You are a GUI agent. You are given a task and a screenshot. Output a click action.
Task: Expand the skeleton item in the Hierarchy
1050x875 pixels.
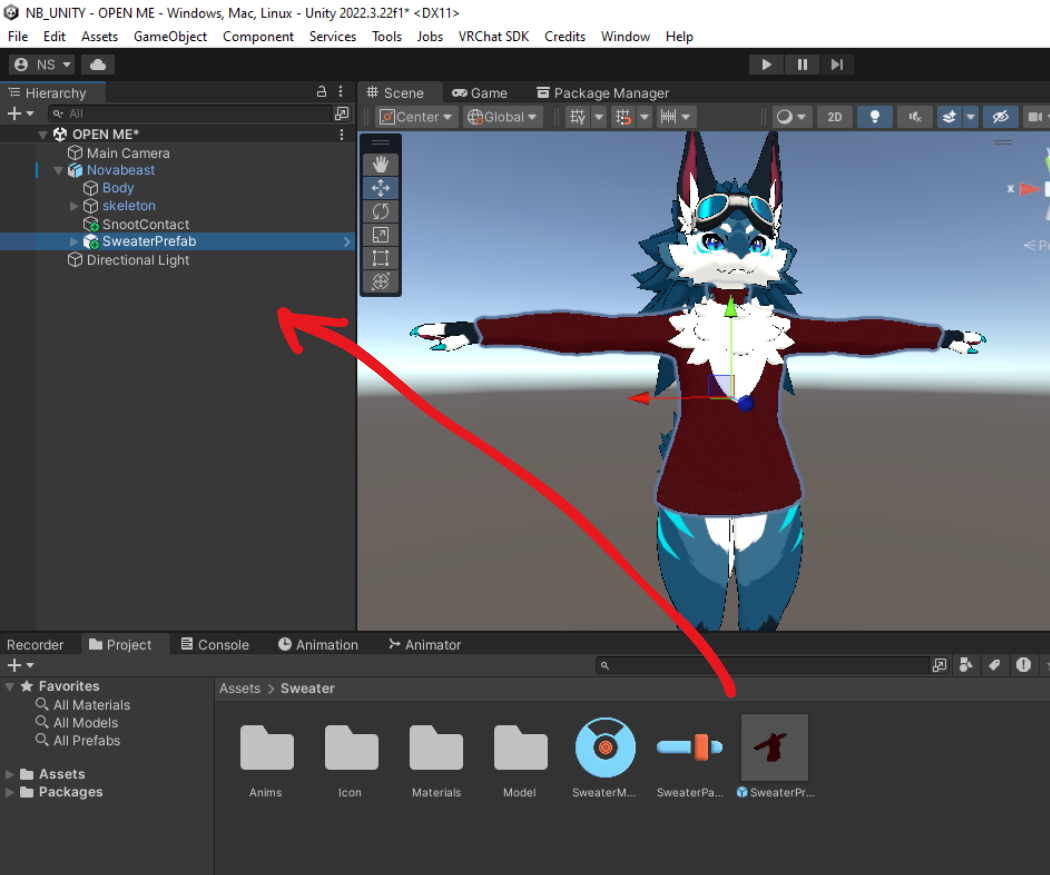point(75,206)
